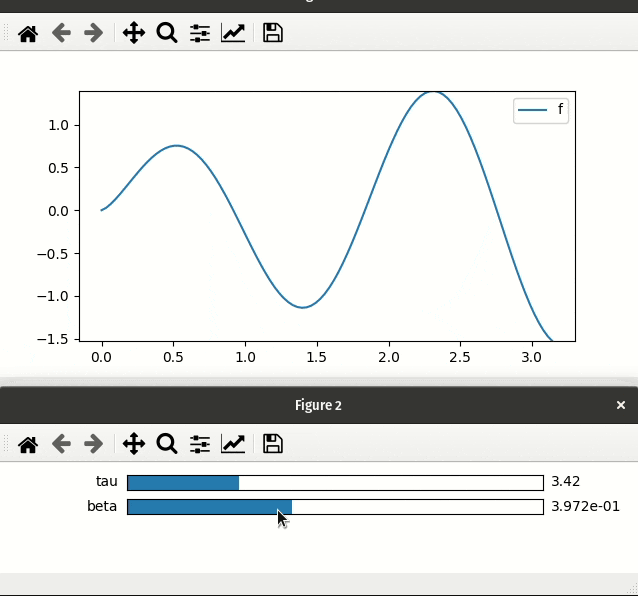Click the Forward arrow in the top toolbar
Viewport: 638px width, 596px height.
(94, 33)
